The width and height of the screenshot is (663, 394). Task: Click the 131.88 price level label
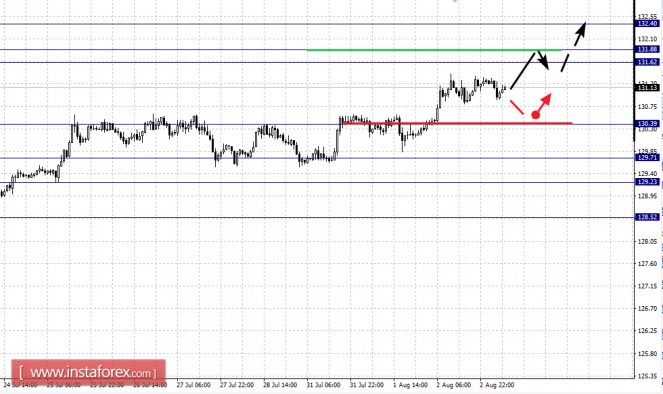click(647, 49)
